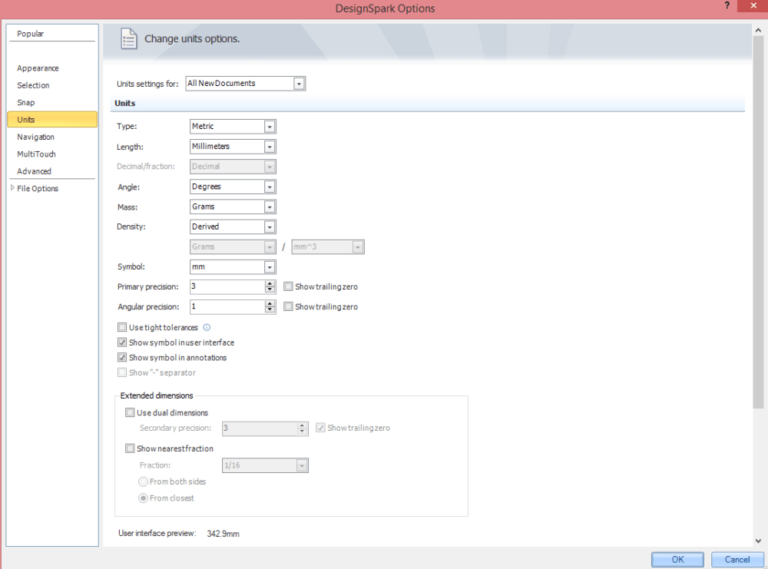Click the density volume mm^3 dropdown
The width and height of the screenshot is (768, 569).
tap(328, 247)
